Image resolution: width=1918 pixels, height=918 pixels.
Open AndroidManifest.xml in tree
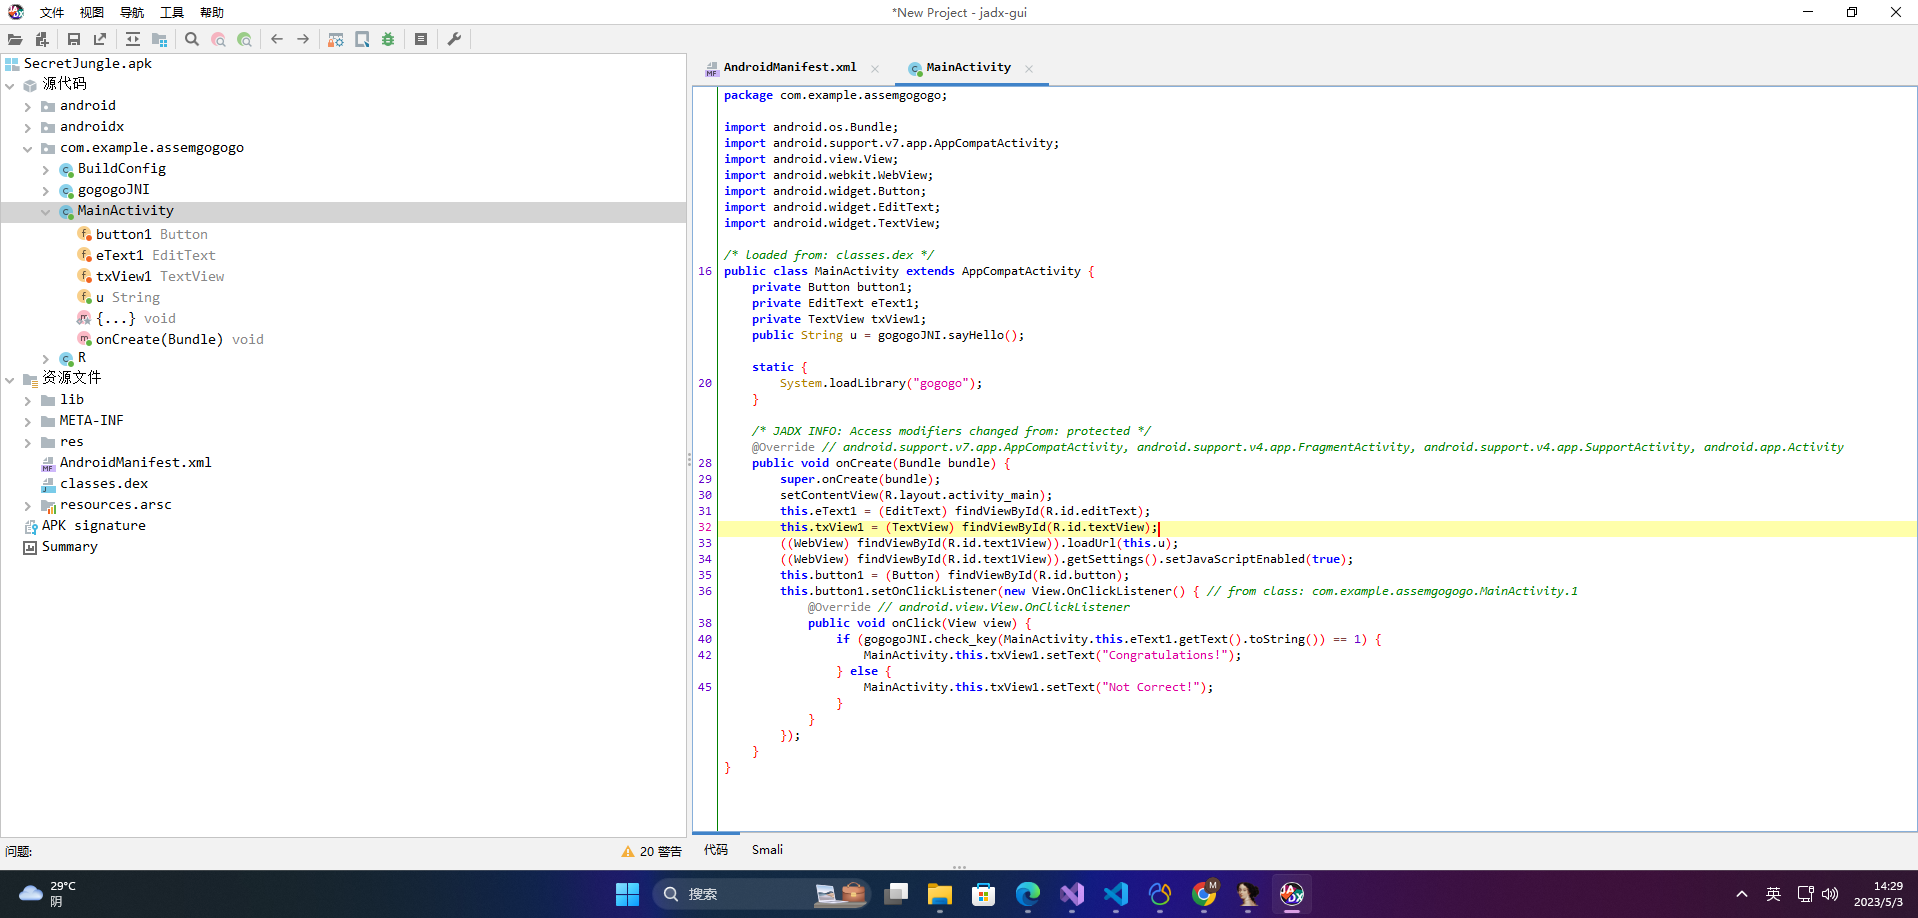(x=126, y=462)
